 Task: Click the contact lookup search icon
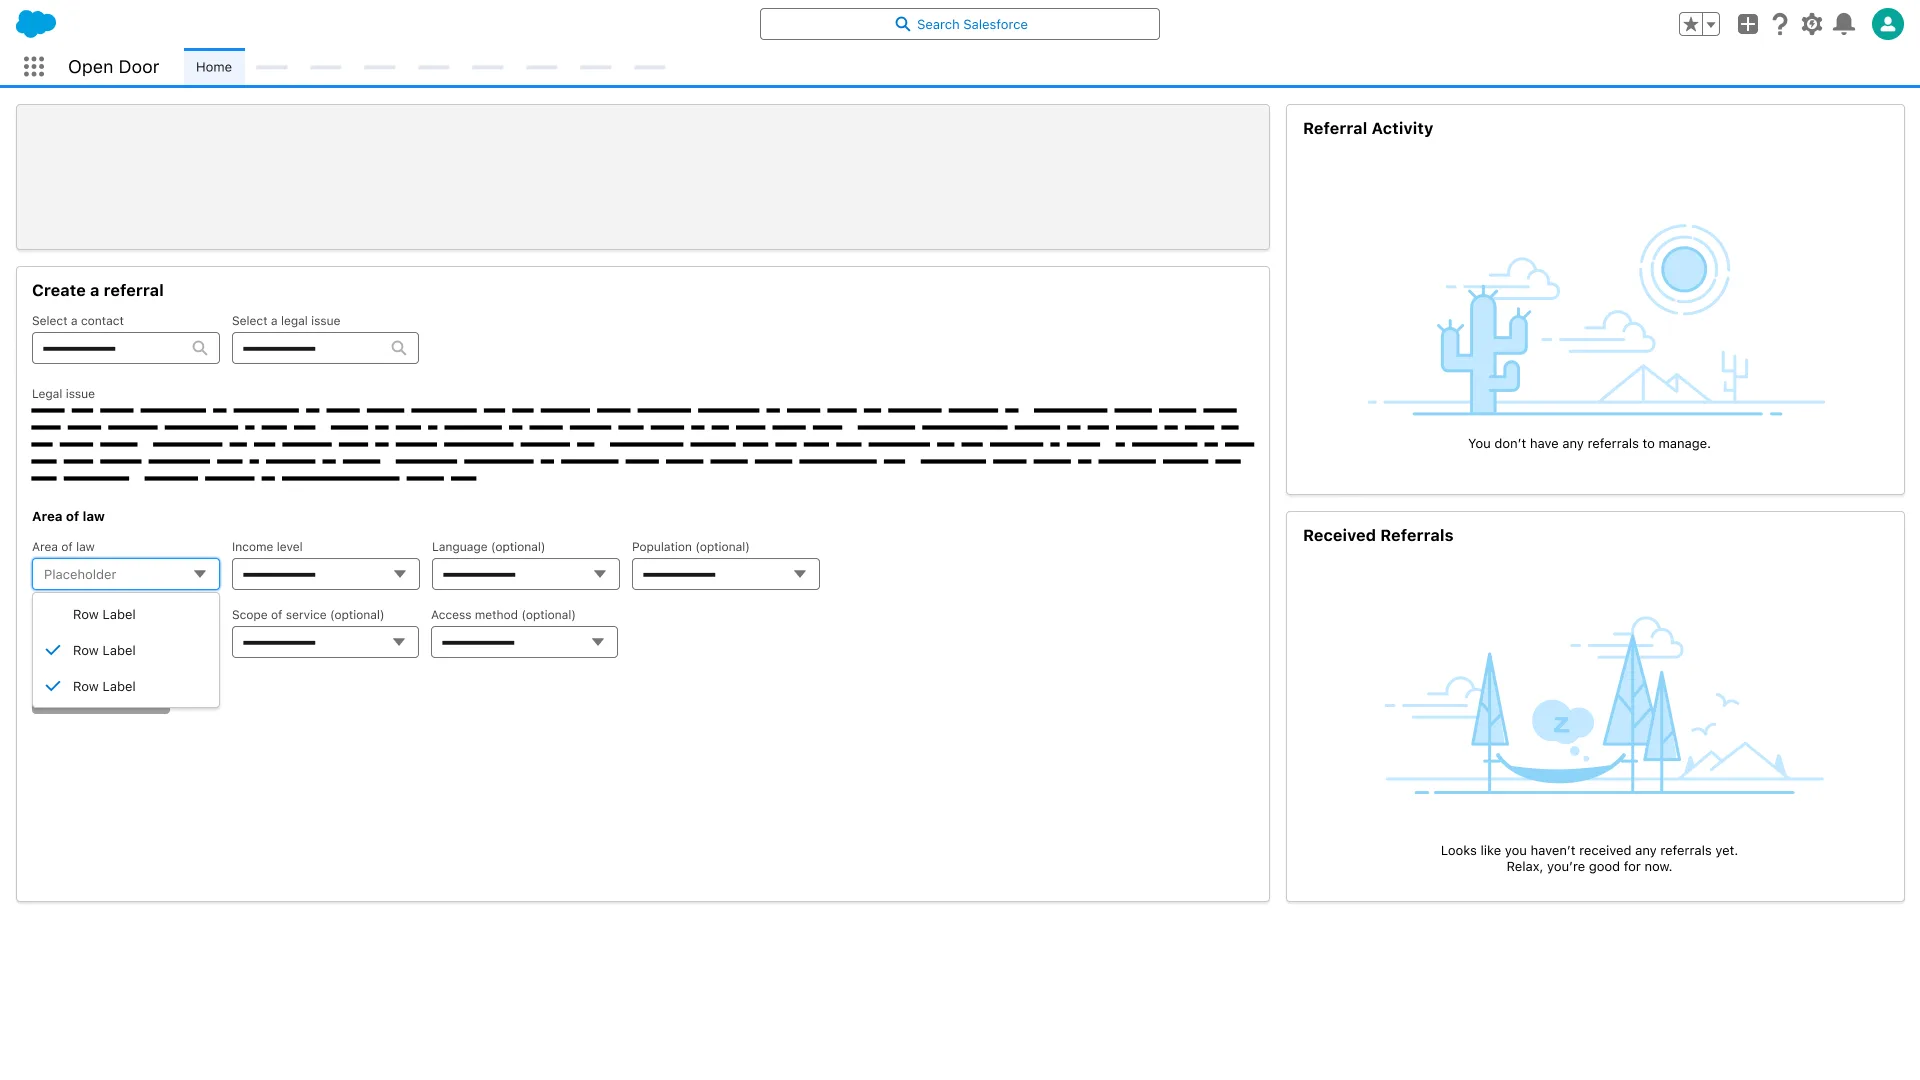200,348
